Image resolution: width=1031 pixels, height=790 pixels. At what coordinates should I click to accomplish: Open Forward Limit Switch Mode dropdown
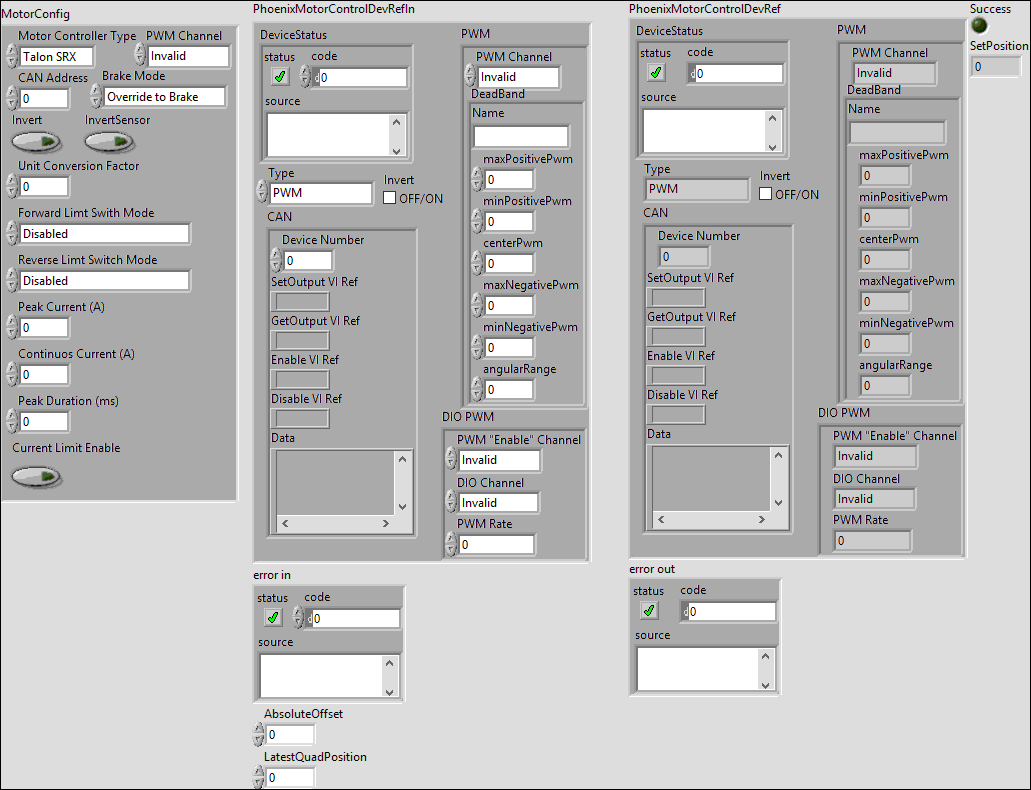click(x=104, y=234)
